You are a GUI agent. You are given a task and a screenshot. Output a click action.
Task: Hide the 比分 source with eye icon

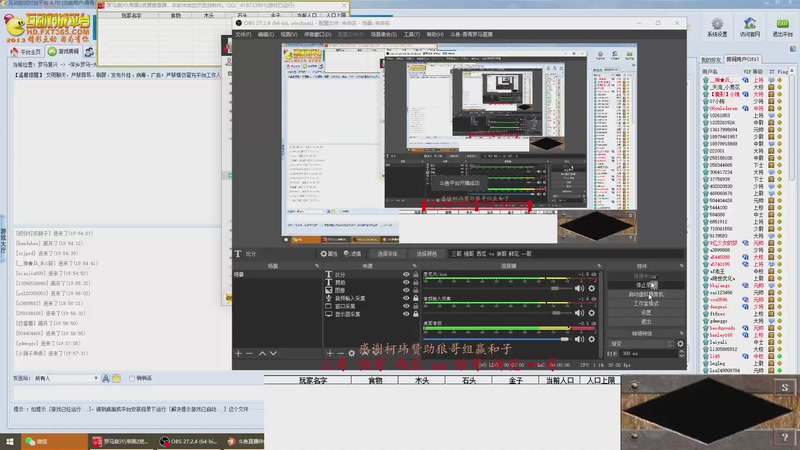tap(406, 274)
